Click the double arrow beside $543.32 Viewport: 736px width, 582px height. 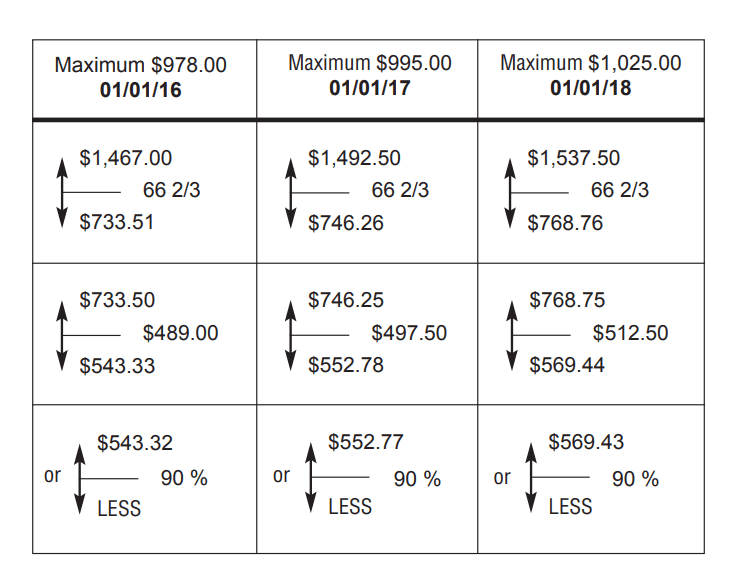[x=80, y=477]
